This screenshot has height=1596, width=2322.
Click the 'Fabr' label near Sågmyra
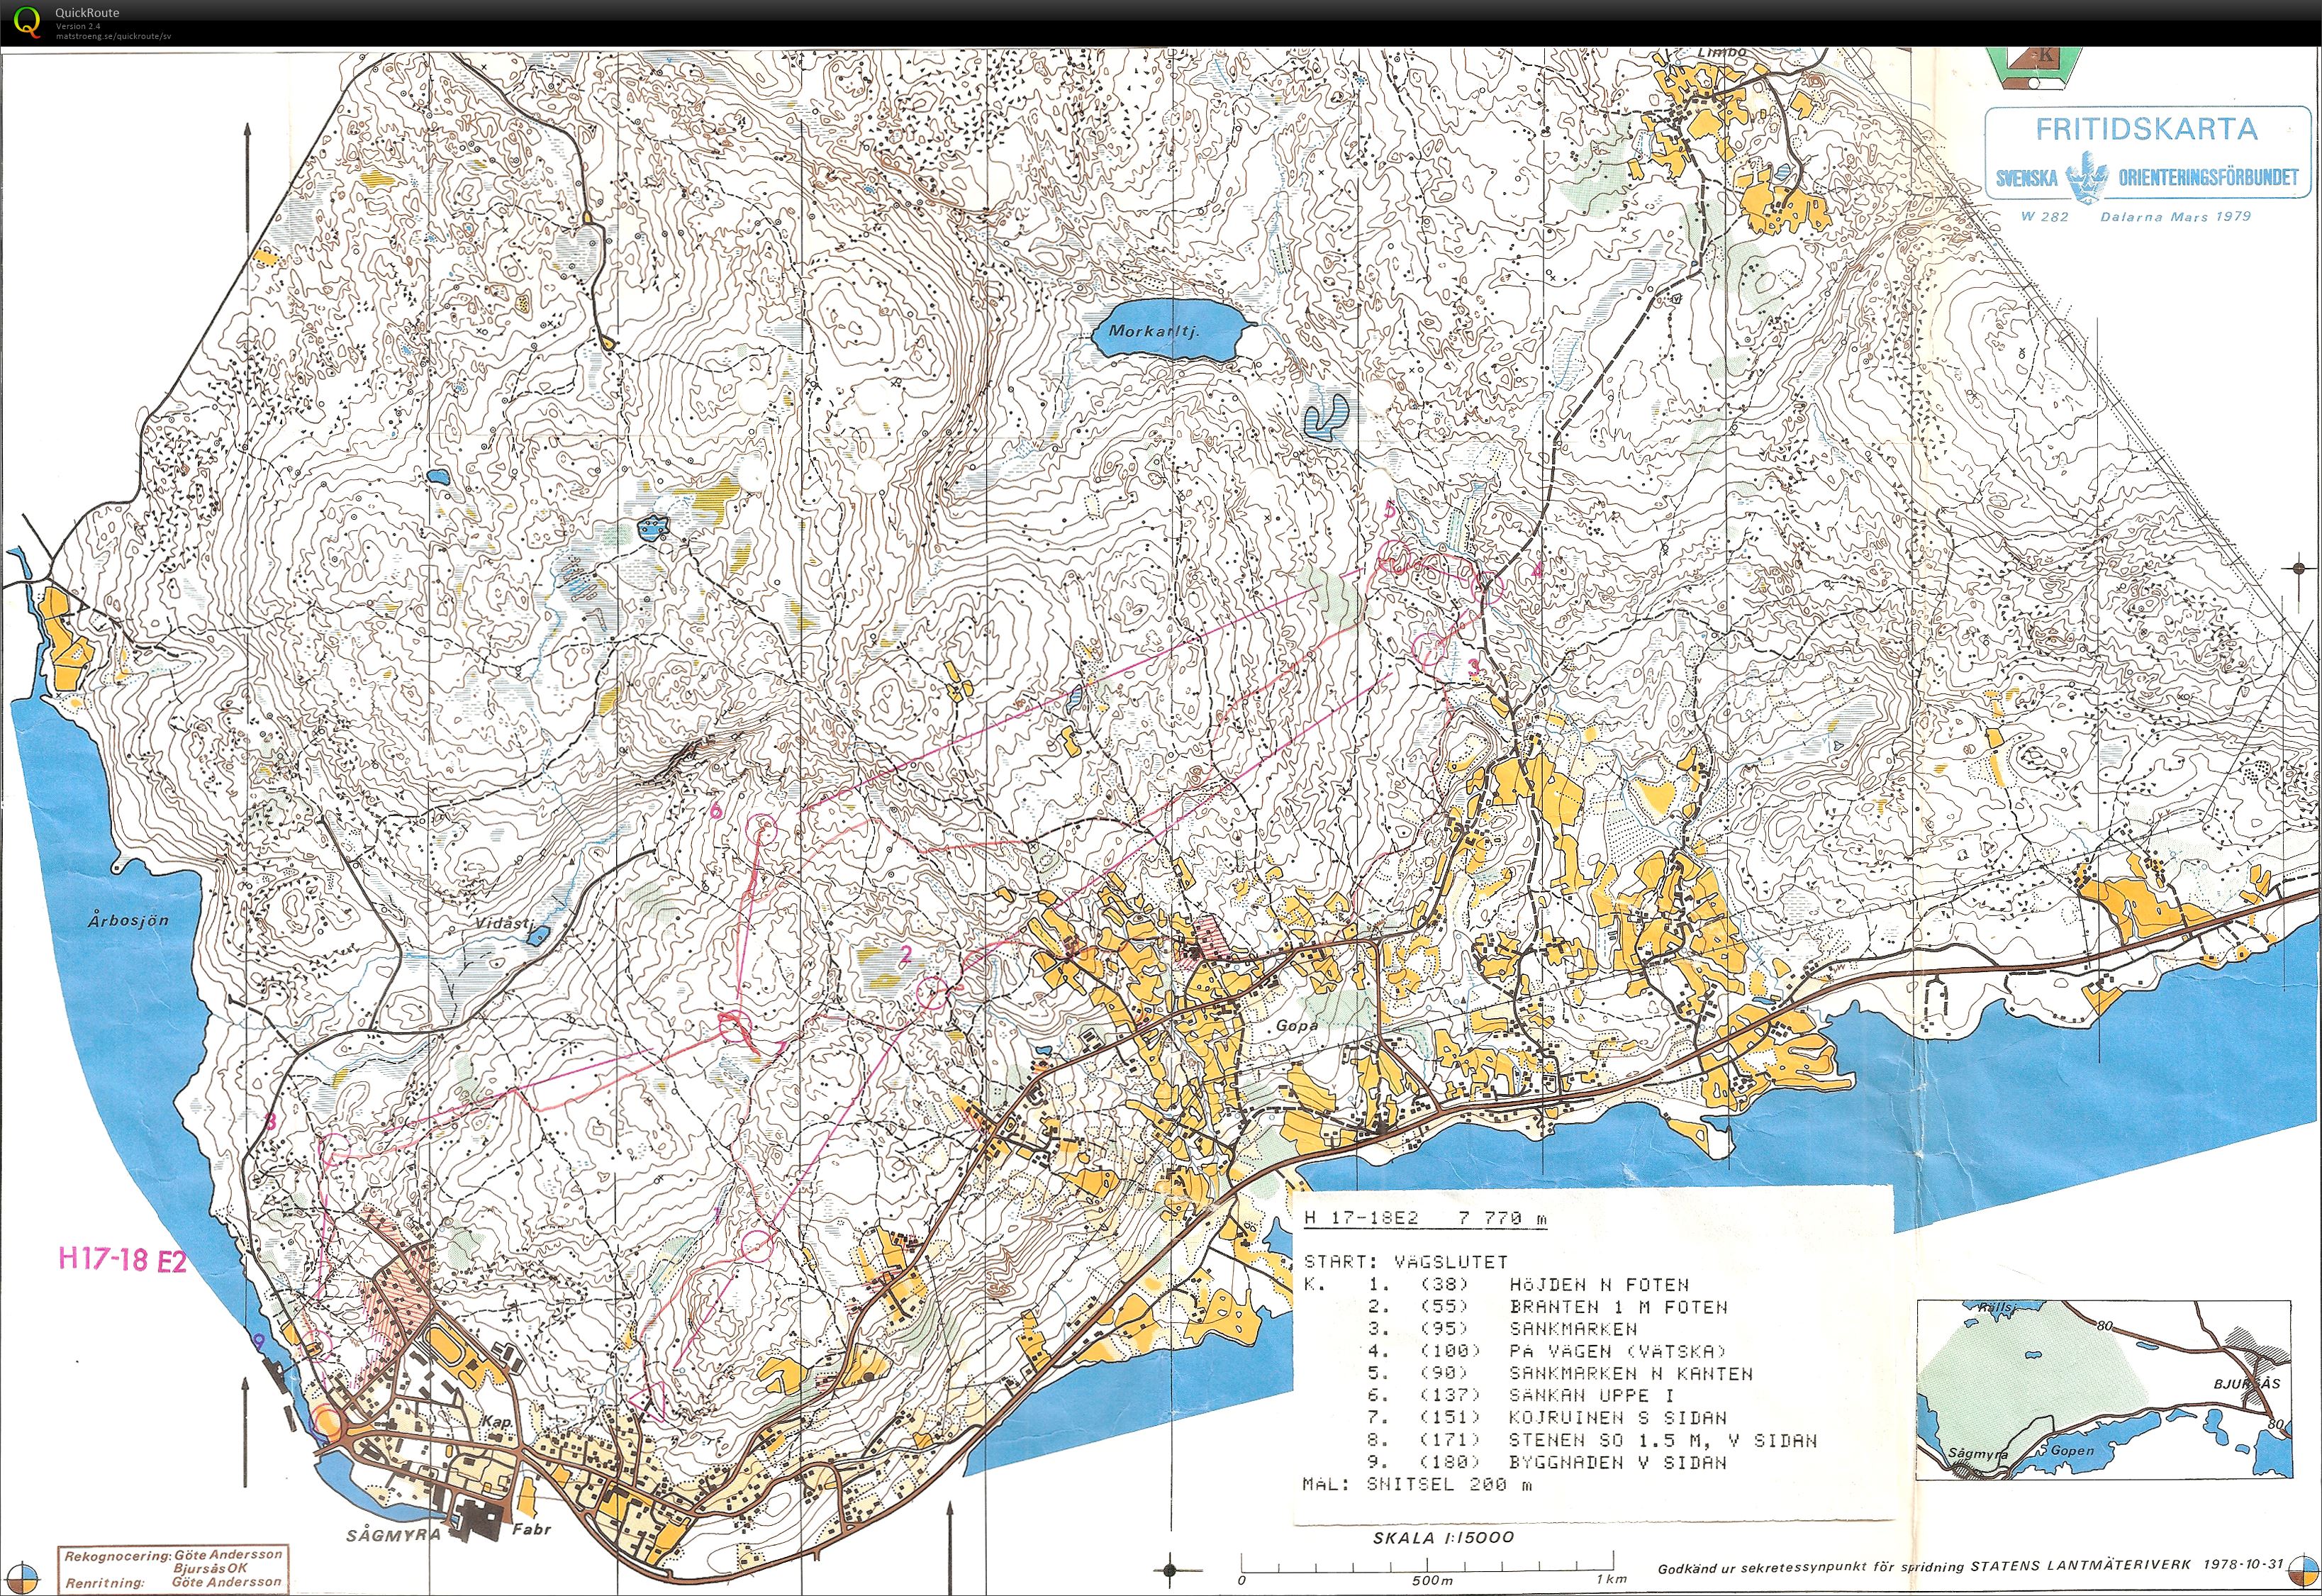[531, 1529]
